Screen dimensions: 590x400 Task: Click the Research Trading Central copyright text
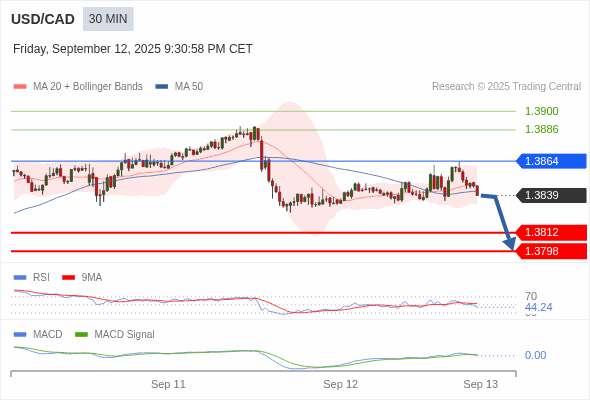click(506, 87)
